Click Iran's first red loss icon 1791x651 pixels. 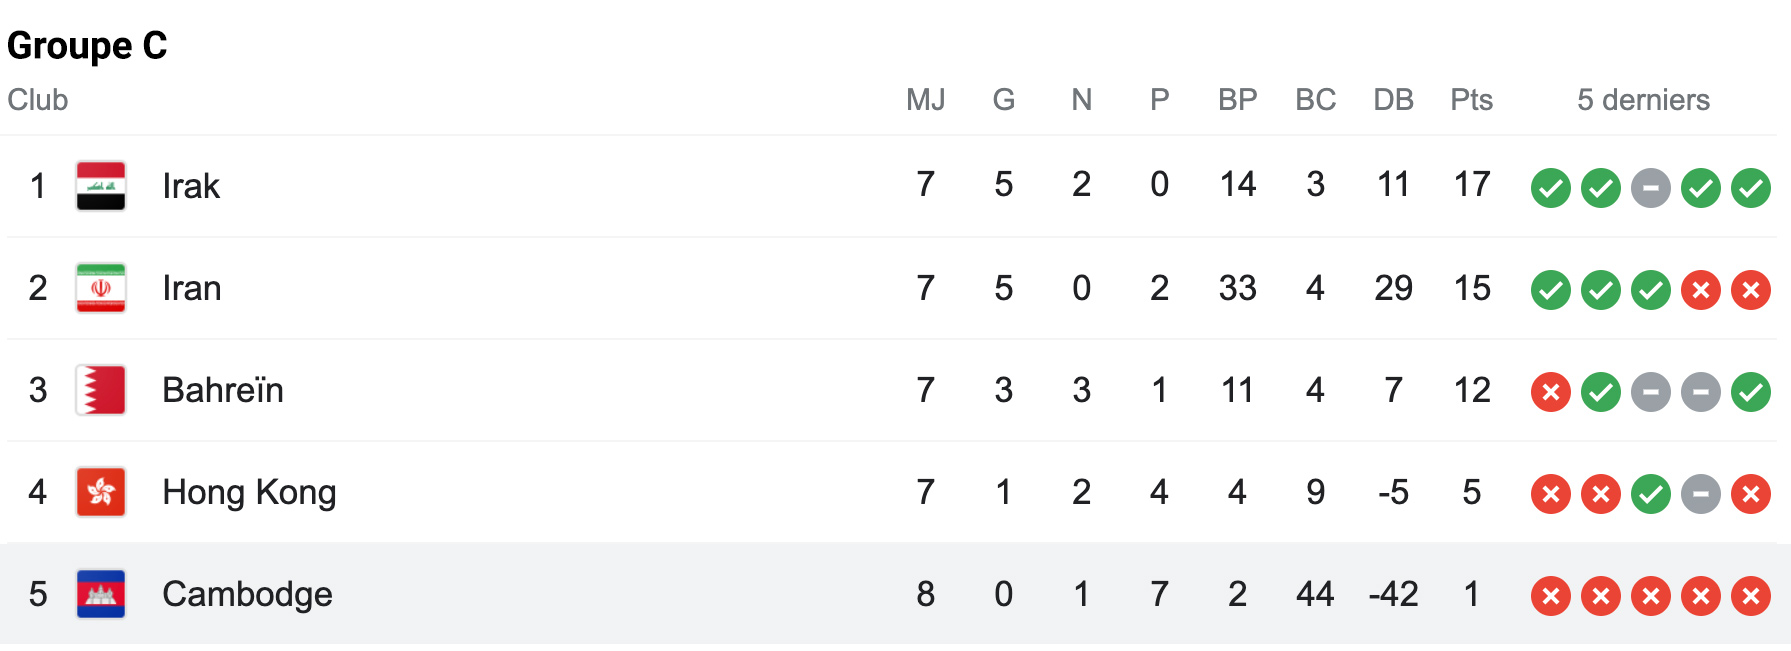(1701, 290)
